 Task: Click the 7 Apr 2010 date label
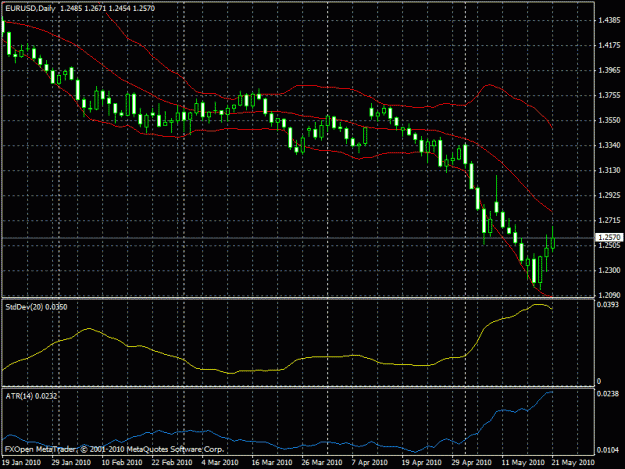click(x=369, y=463)
